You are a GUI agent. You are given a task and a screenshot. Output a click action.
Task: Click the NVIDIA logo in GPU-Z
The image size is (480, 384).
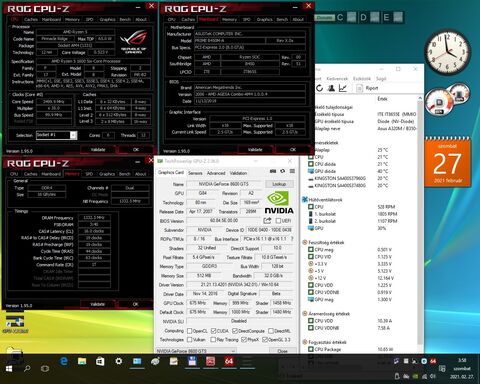(279, 203)
